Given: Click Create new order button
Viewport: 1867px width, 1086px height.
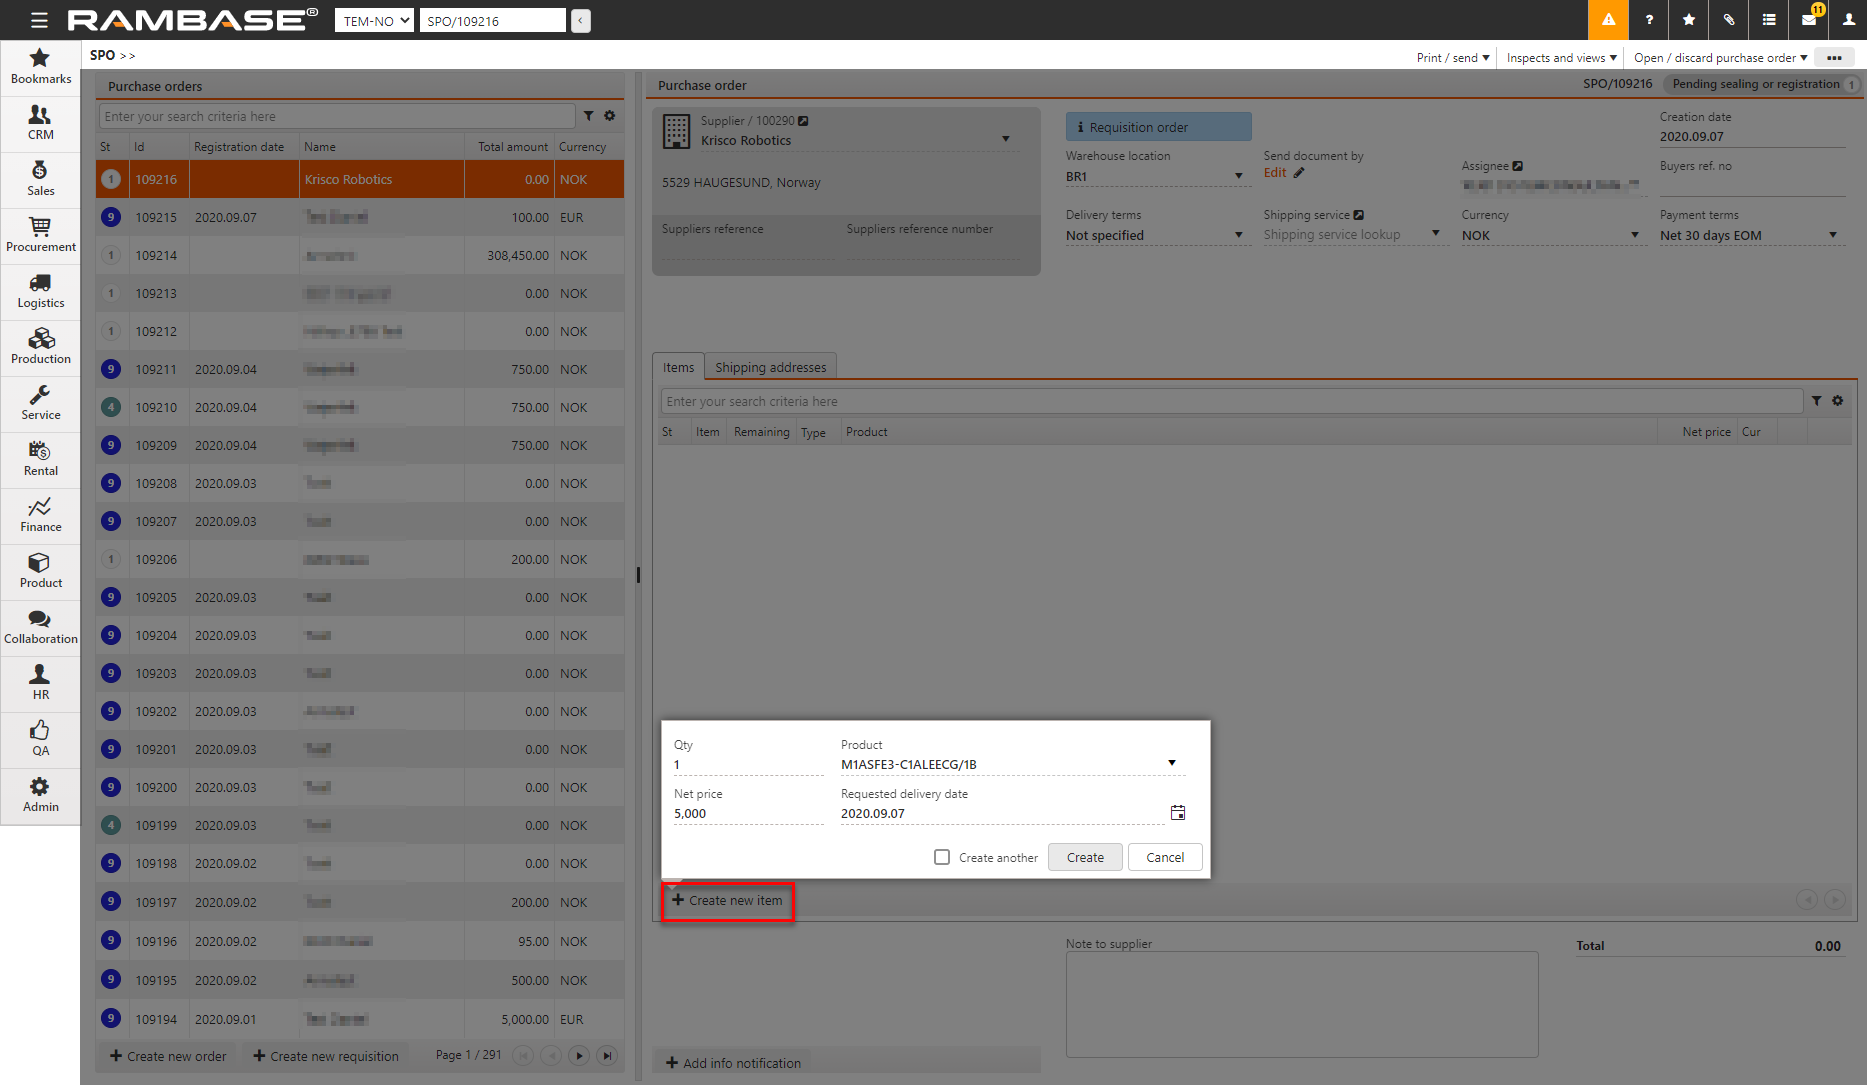Looking at the screenshot, I should pyautogui.click(x=167, y=1056).
